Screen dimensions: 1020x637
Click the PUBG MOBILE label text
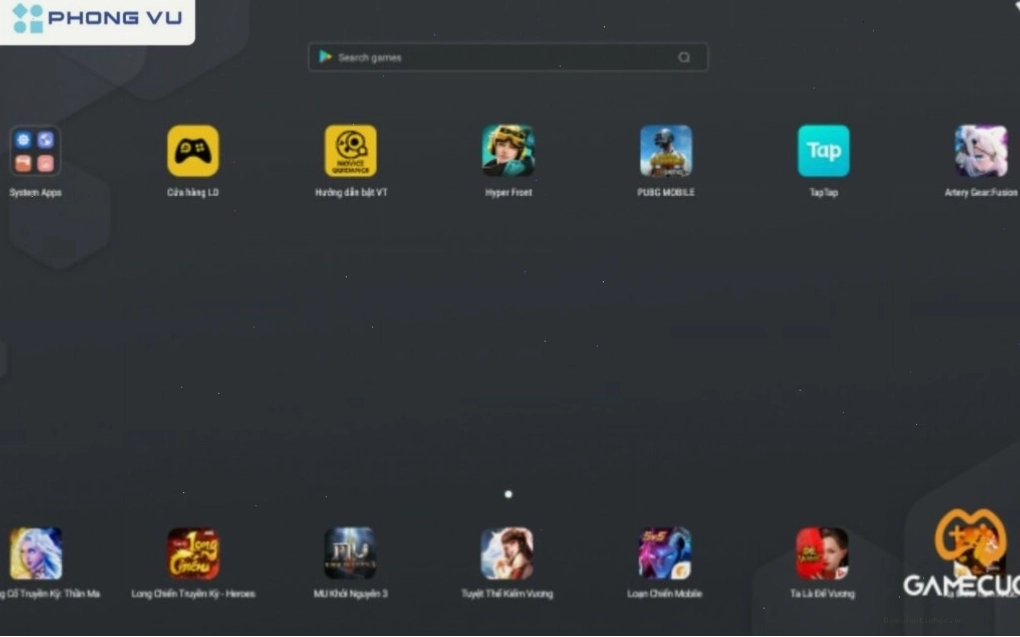click(666, 193)
